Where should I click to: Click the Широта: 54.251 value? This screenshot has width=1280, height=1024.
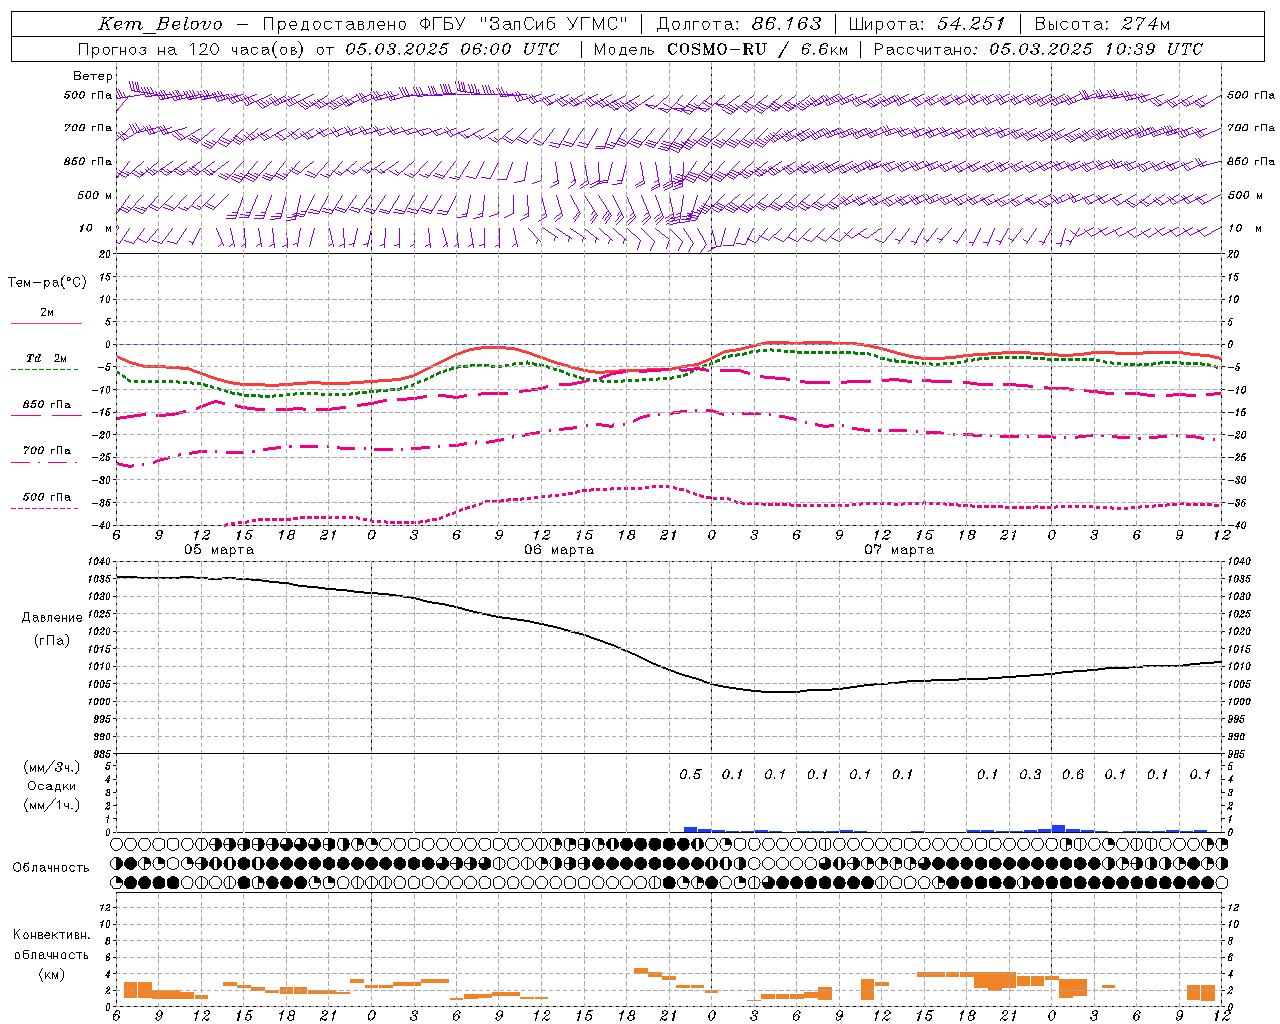click(x=926, y=24)
